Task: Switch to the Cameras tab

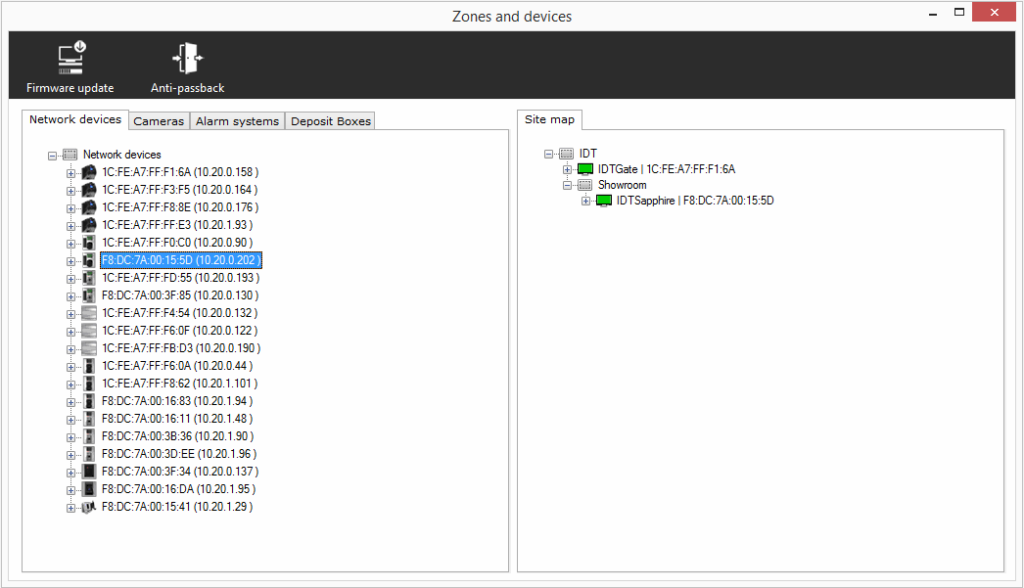Action: click(159, 121)
